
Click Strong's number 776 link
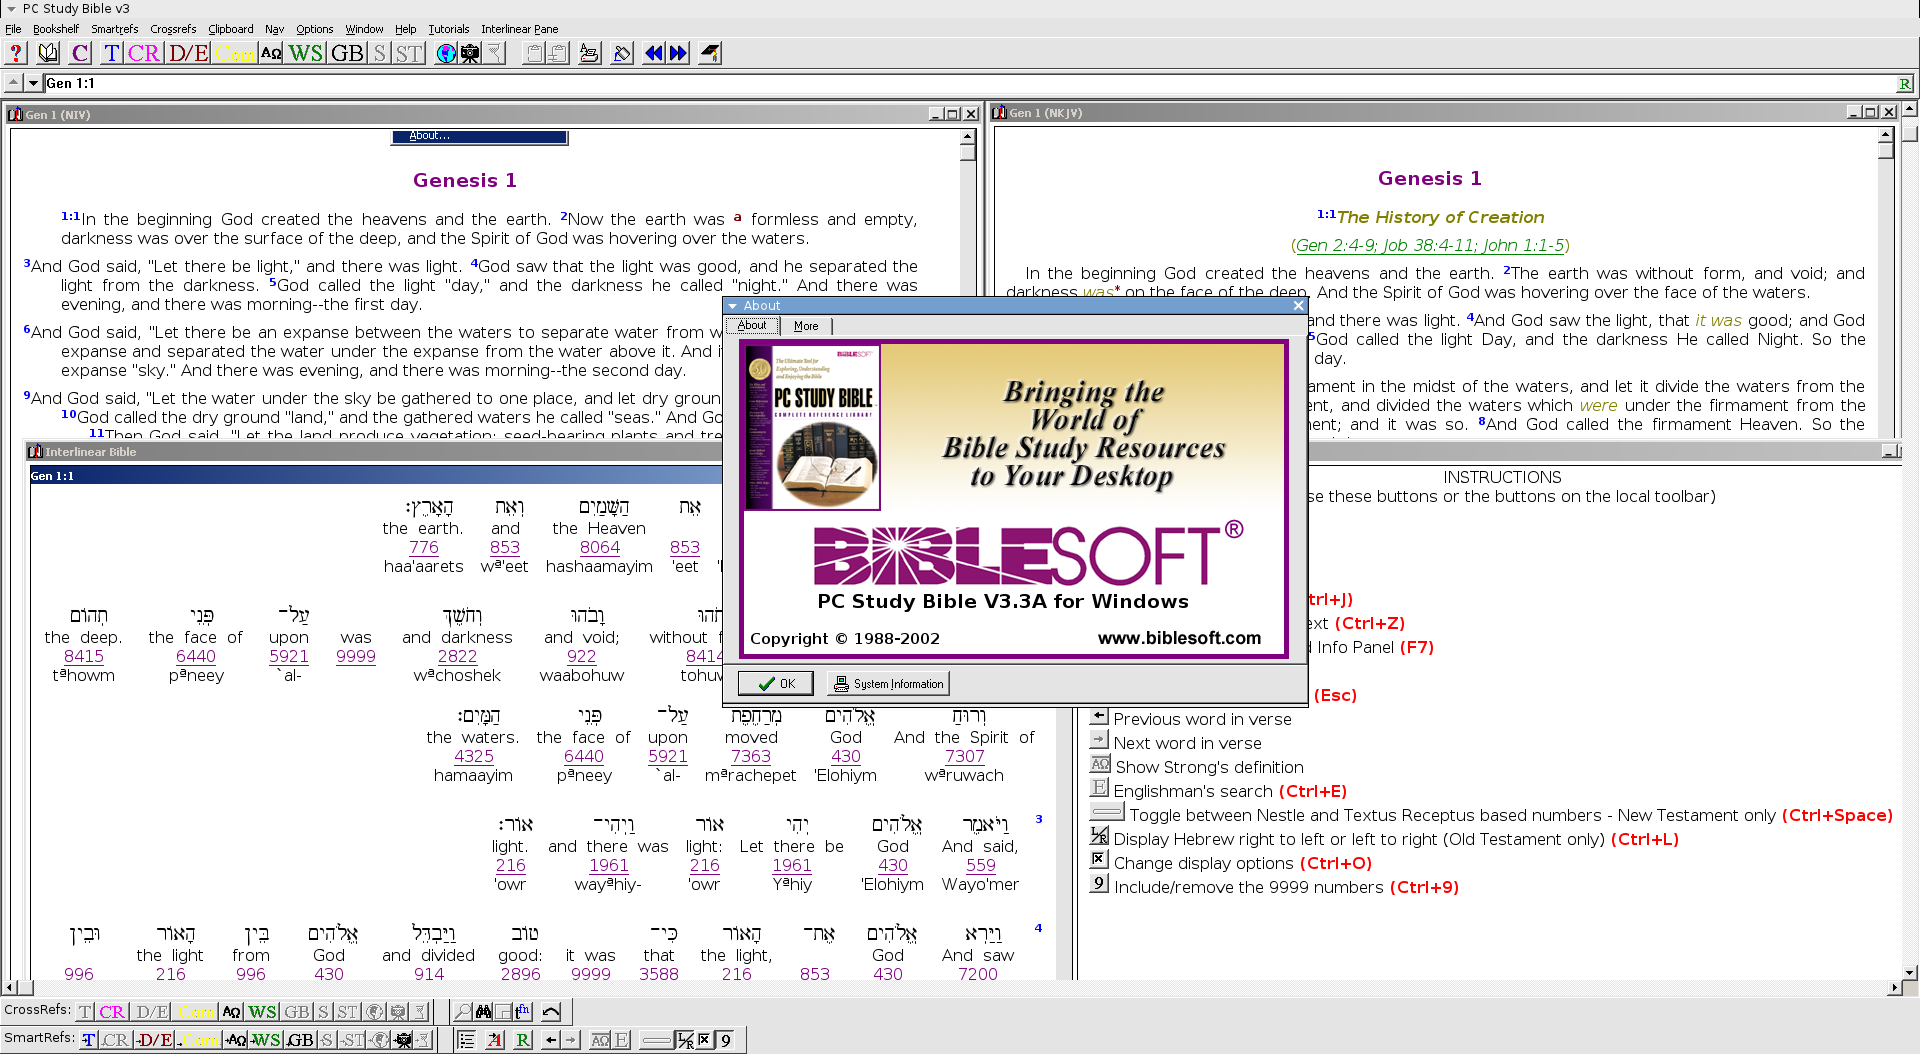pyautogui.click(x=424, y=547)
